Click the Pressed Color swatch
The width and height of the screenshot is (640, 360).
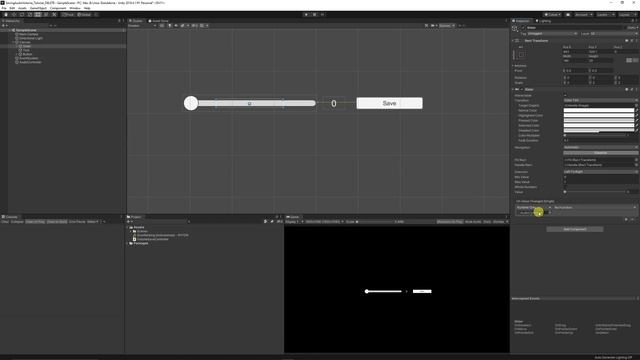(x=599, y=120)
